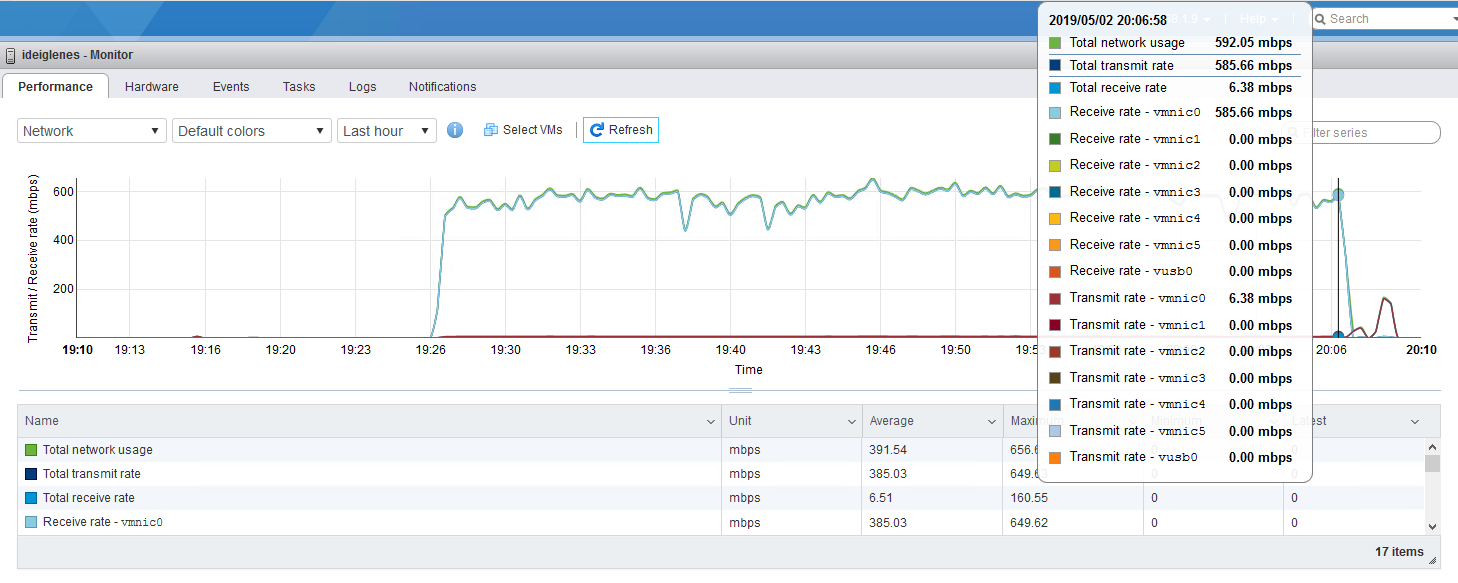Click the 17 items count label

(x=1399, y=551)
